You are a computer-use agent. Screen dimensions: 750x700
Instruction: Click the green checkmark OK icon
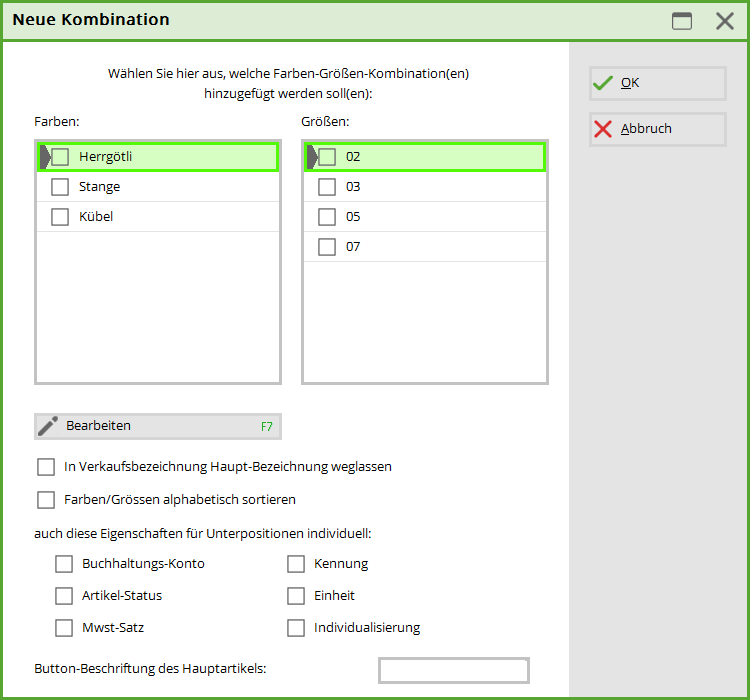602,83
